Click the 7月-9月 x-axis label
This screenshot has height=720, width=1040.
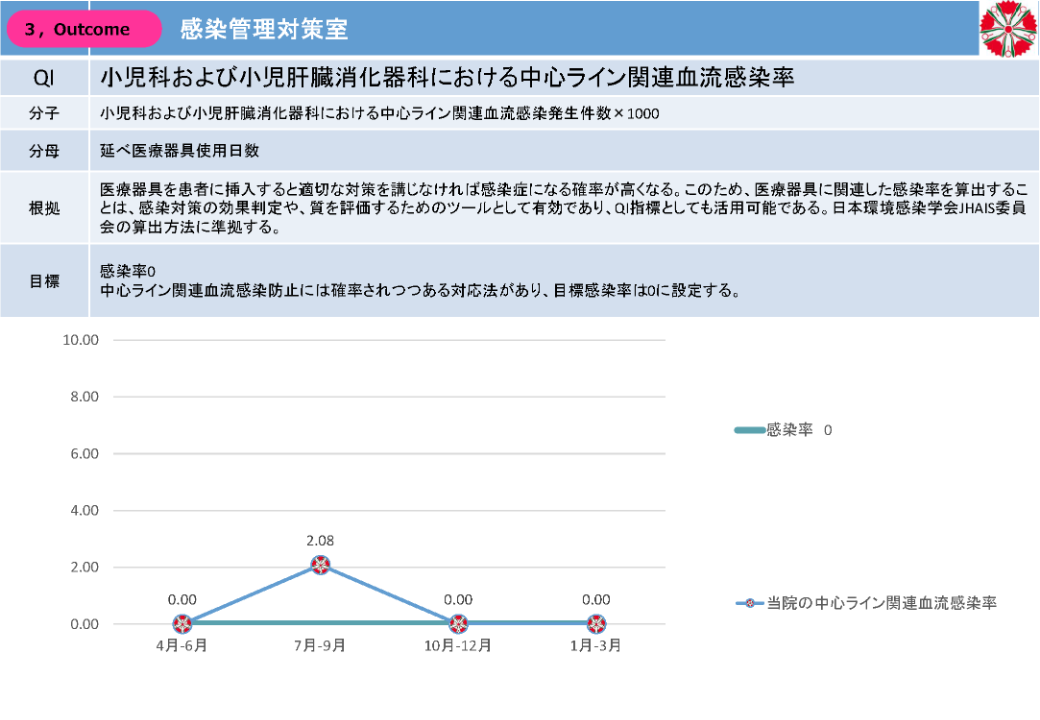click(320, 646)
